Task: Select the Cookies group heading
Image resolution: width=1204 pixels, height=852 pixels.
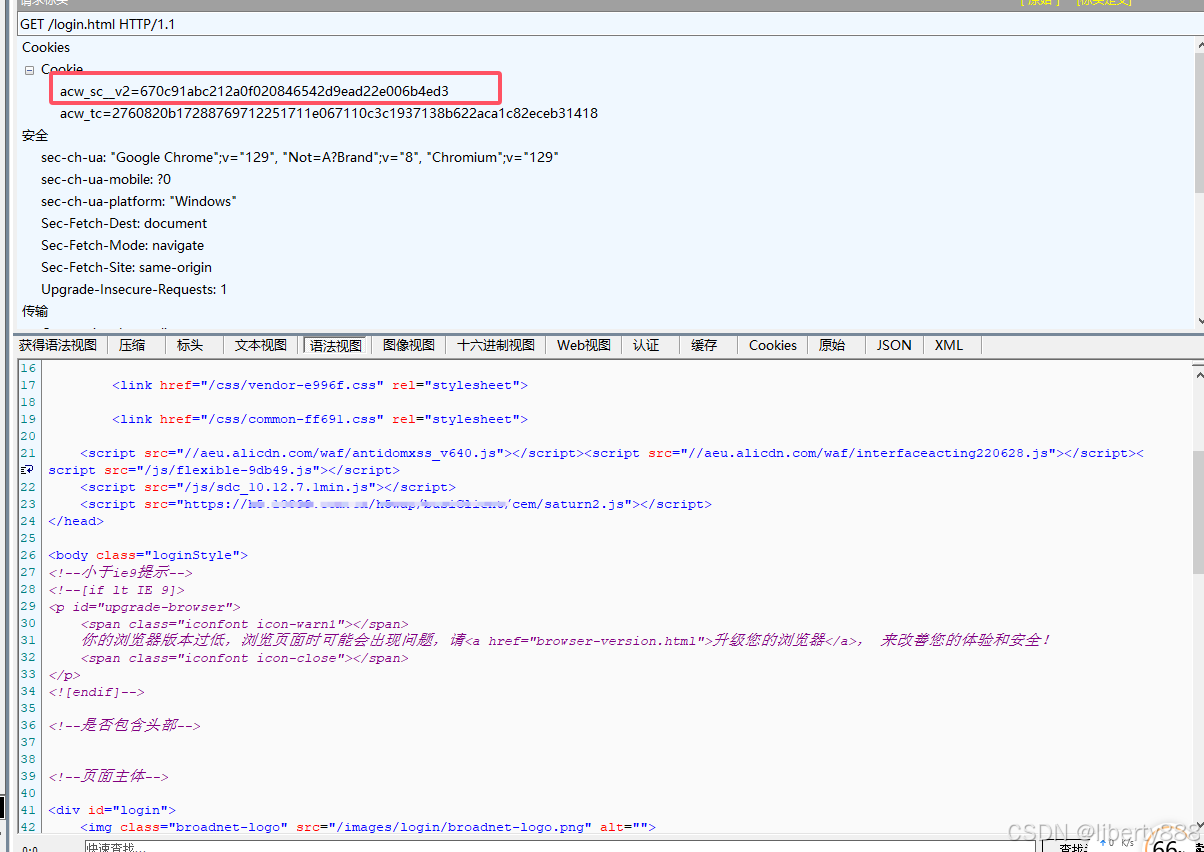Action: click(46, 47)
